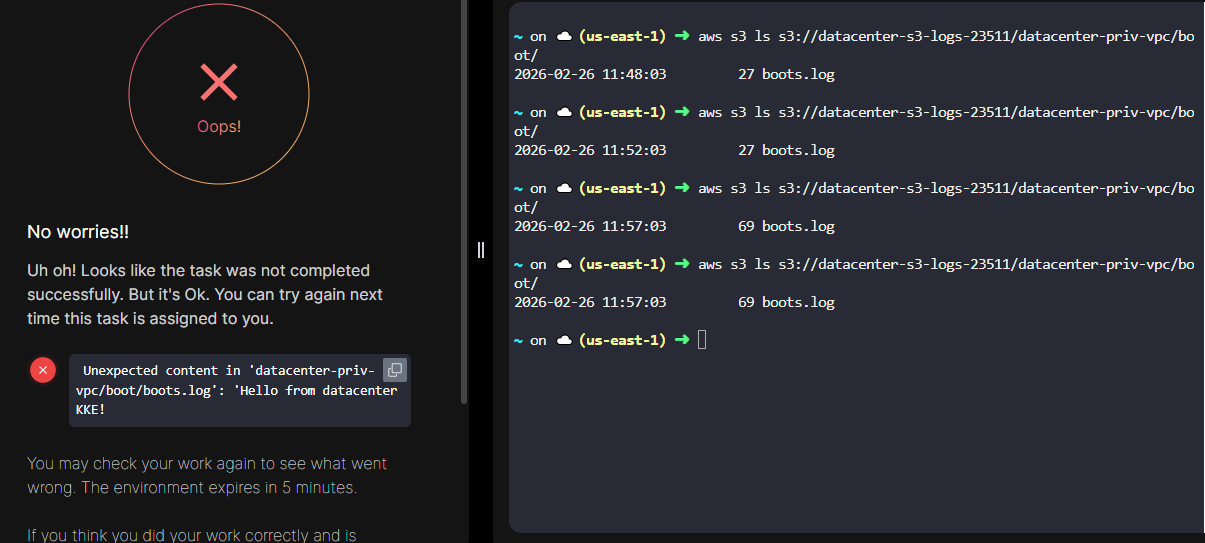Screen dimensions: 1205x543
Task: Click the 'No worries!!' heading
Action: (x=78, y=232)
